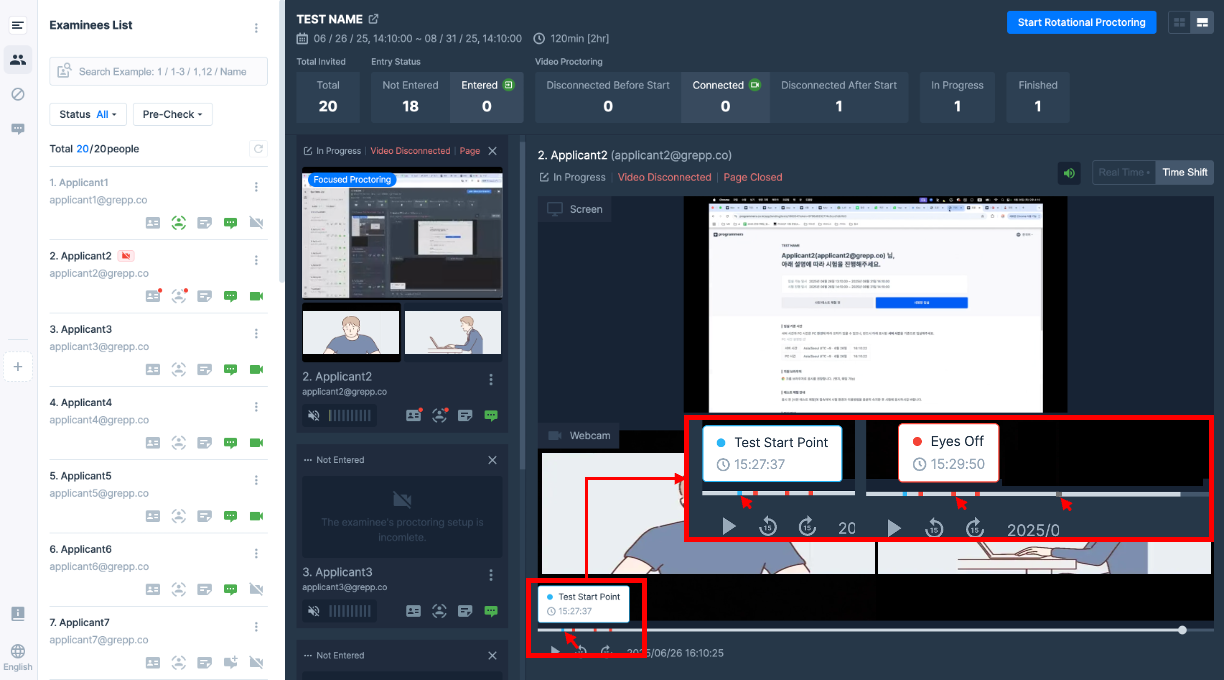1224x680 pixels.
Task: Open the face icon on the Applicant2 video card
Action: point(439,415)
